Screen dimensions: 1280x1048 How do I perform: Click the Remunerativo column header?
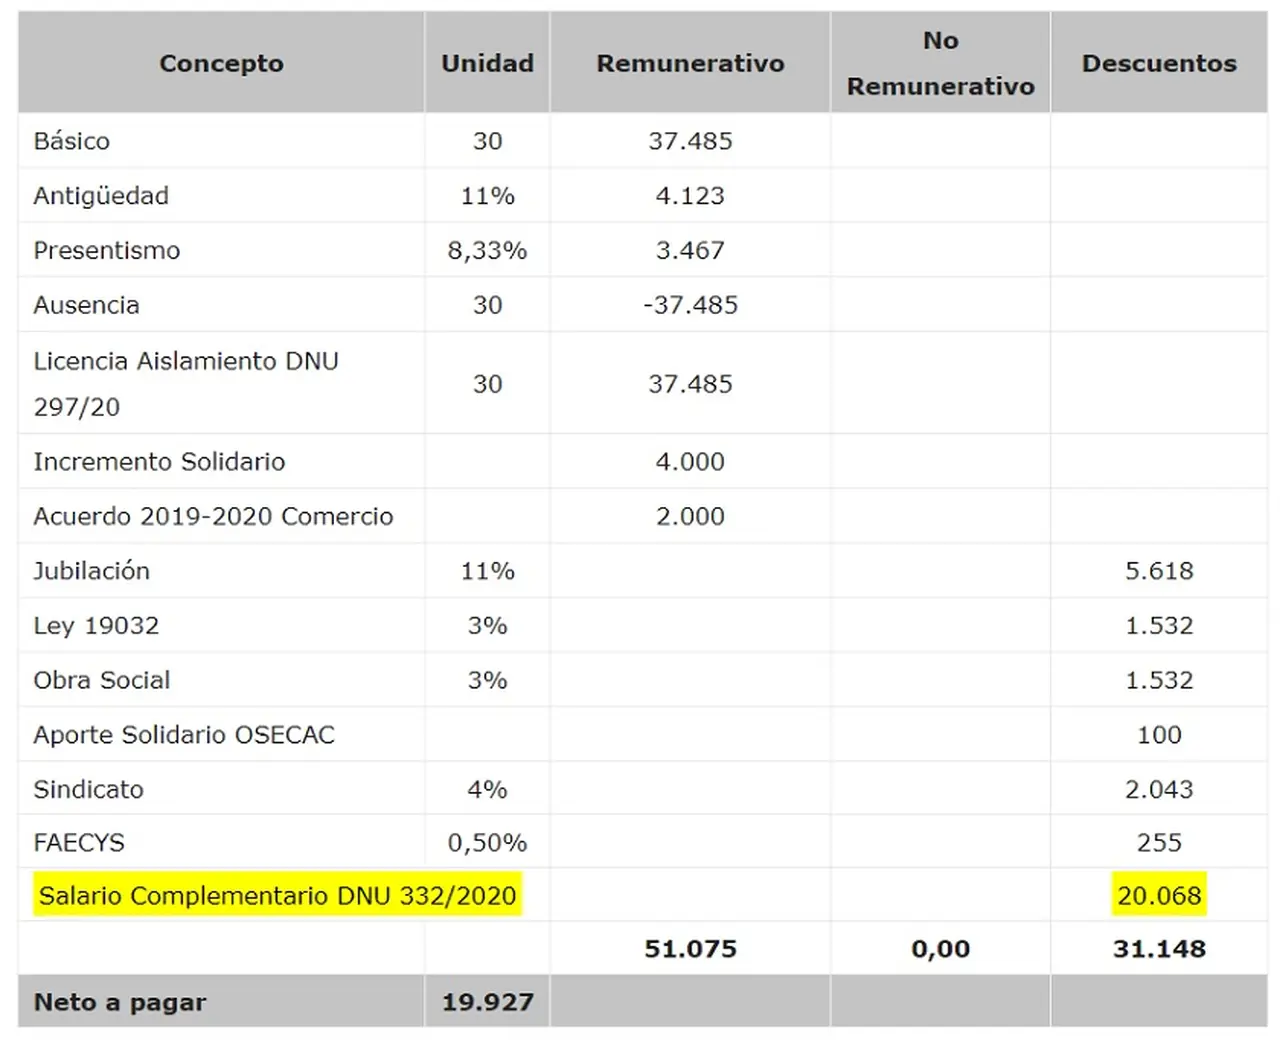click(690, 63)
